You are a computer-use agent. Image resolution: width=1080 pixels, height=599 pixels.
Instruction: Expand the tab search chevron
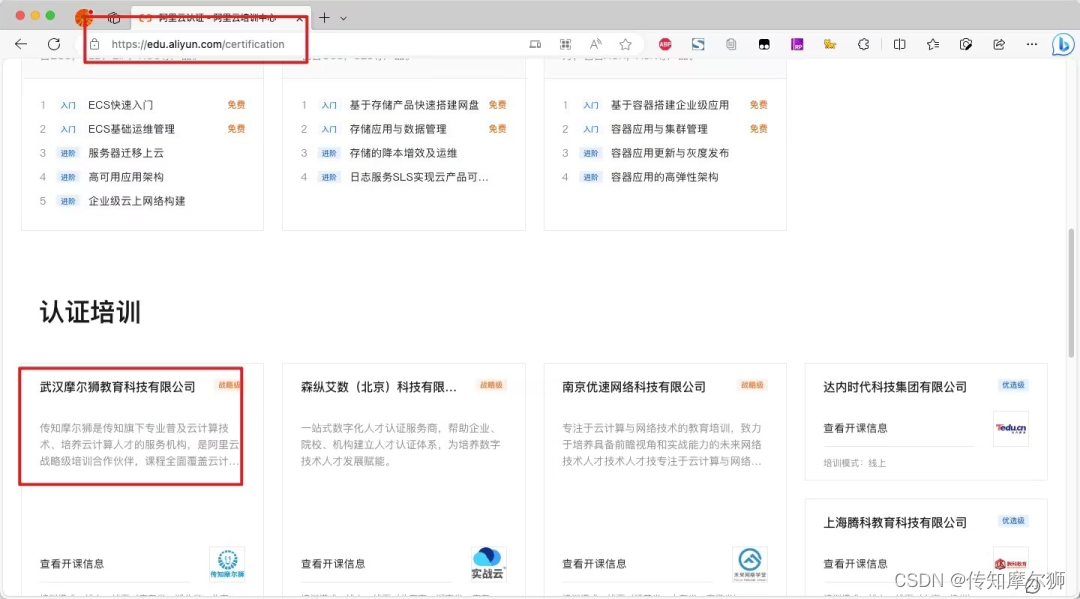[343, 19]
